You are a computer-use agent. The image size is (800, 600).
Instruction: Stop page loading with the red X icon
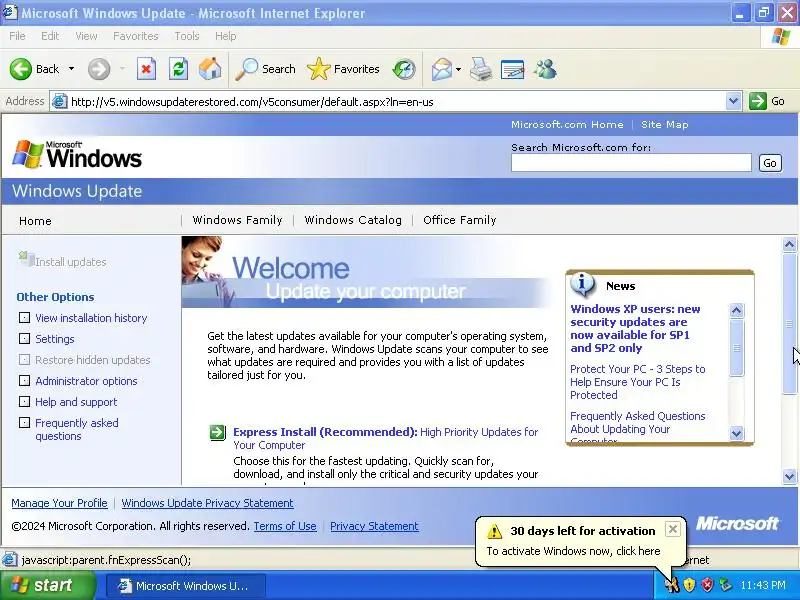(146, 69)
